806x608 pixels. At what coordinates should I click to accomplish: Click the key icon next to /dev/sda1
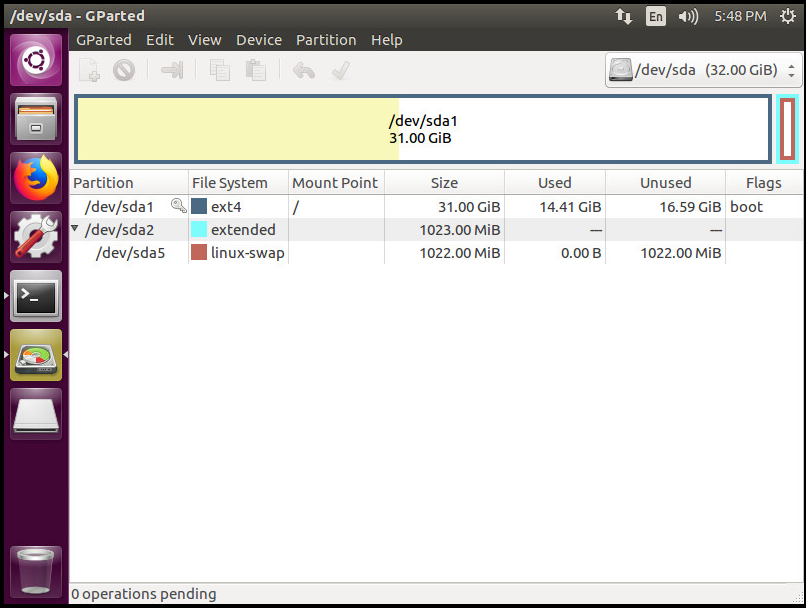[178, 206]
